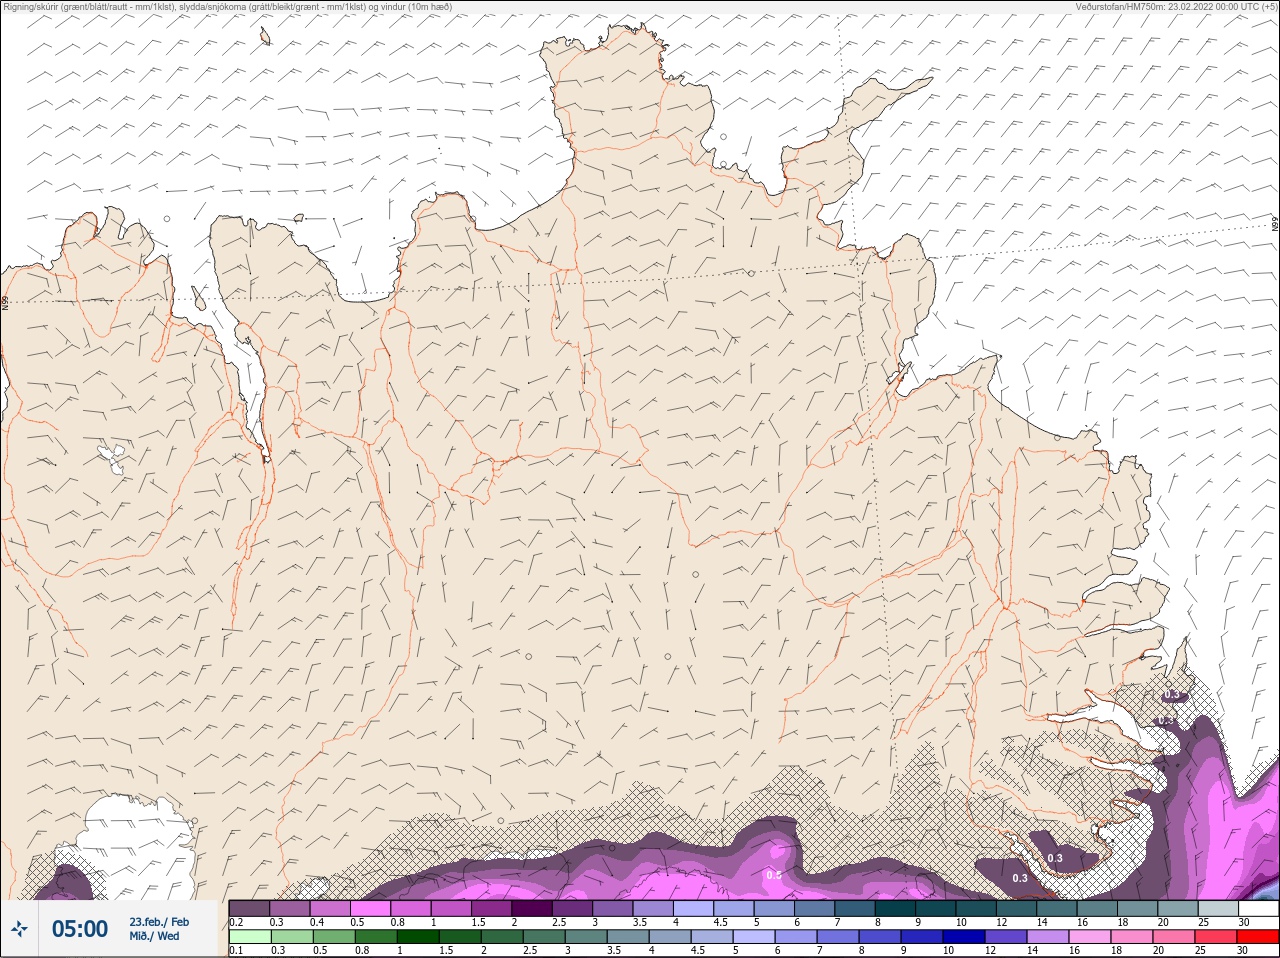Select the pale green 0.1 swatch in lower legend row
The image size is (1280, 958).
tap(249, 936)
